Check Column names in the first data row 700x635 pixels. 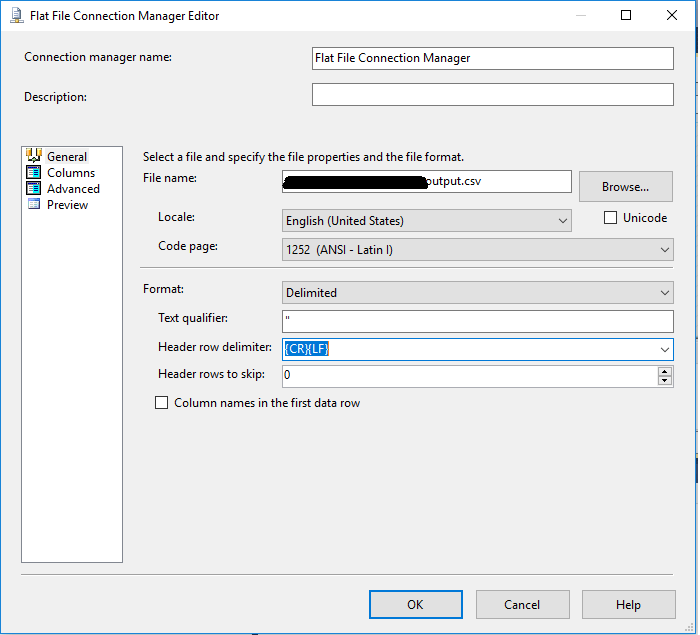click(x=162, y=403)
